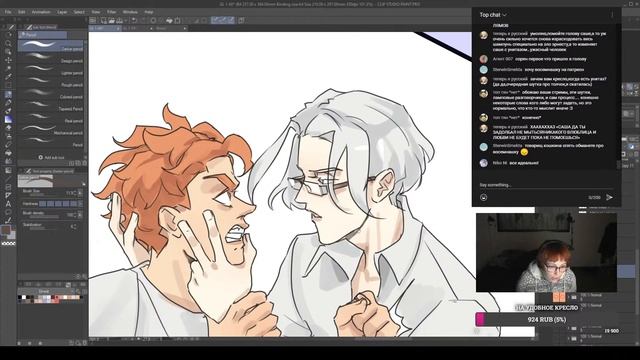Image resolution: width=640 pixels, height=360 pixels.
Task: Switch to the Pencil sub tool group tab
Action: pyautogui.click(x=42, y=35)
